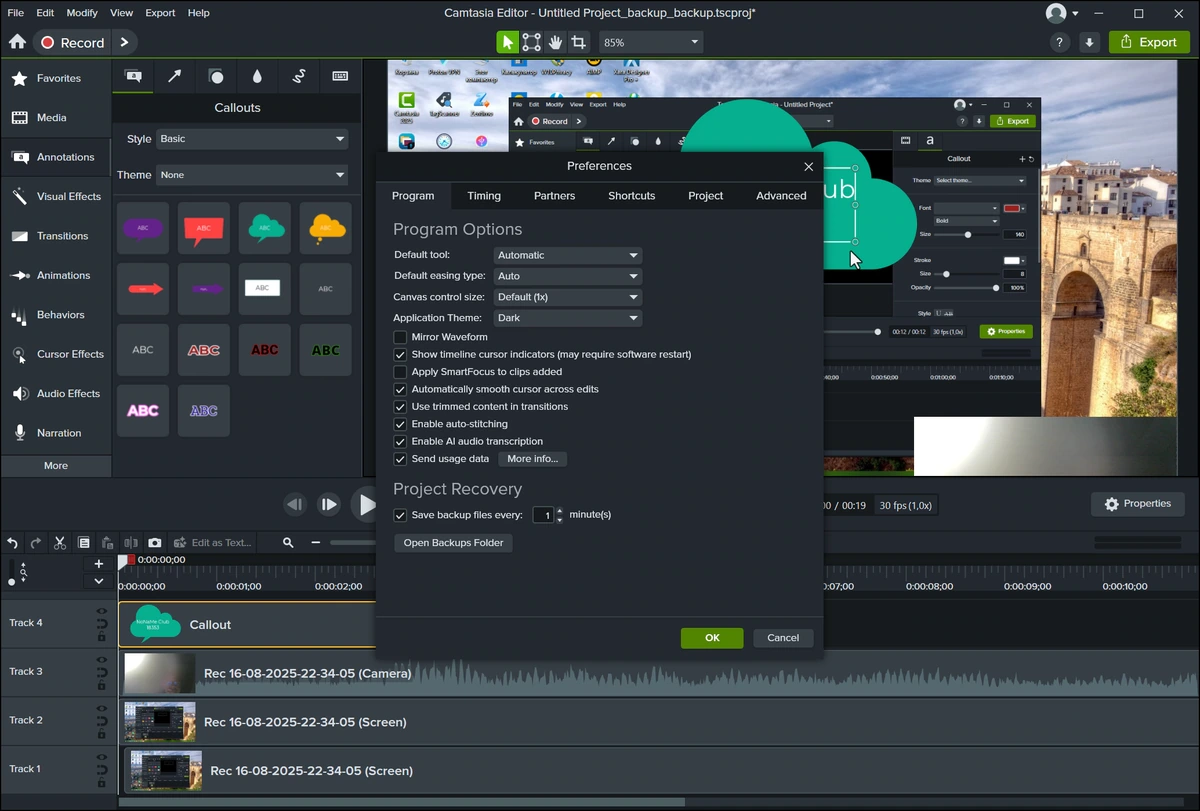Cancel the Preferences dialog
The width and height of the screenshot is (1200, 811).
click(x=783, y=638)
